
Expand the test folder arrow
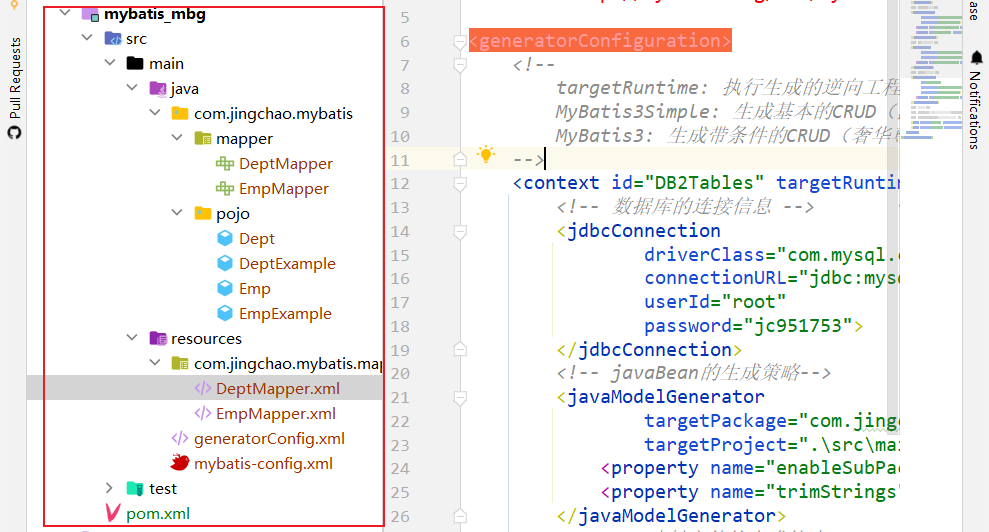pyautogui.click(x=109, y=488)
